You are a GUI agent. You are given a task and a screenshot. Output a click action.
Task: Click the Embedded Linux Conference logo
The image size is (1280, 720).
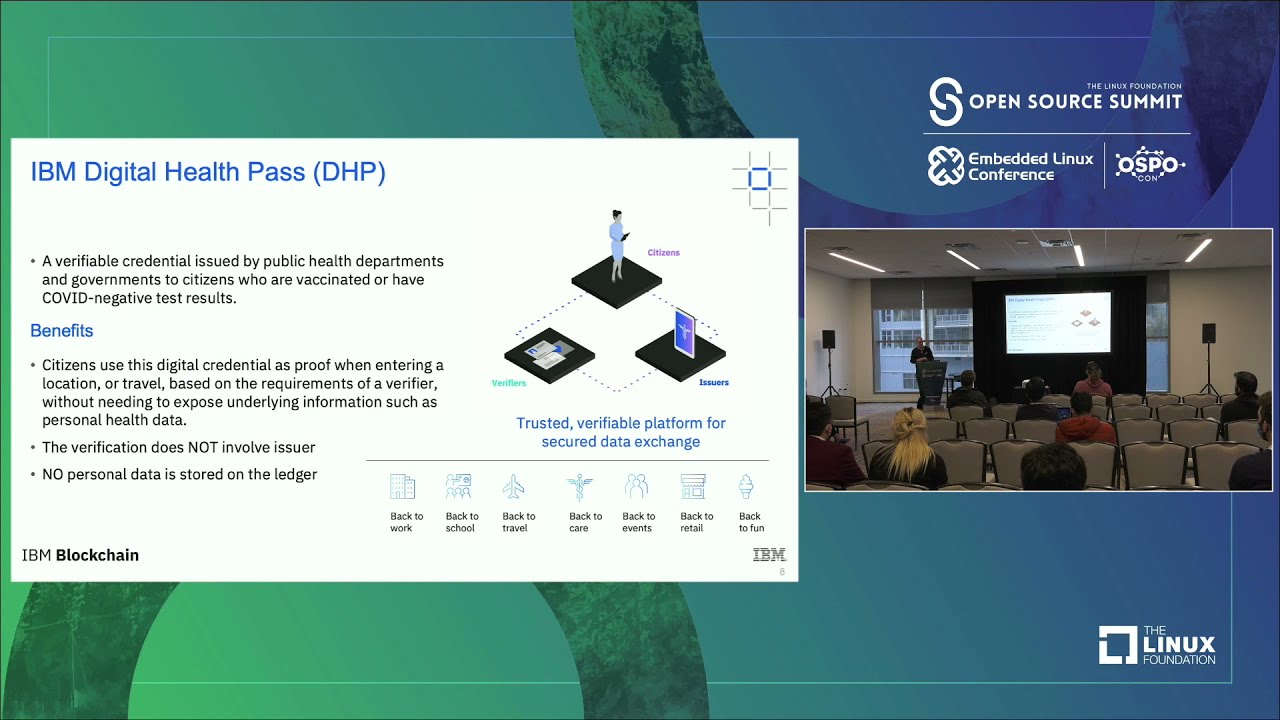click(x=1011, y=166)
